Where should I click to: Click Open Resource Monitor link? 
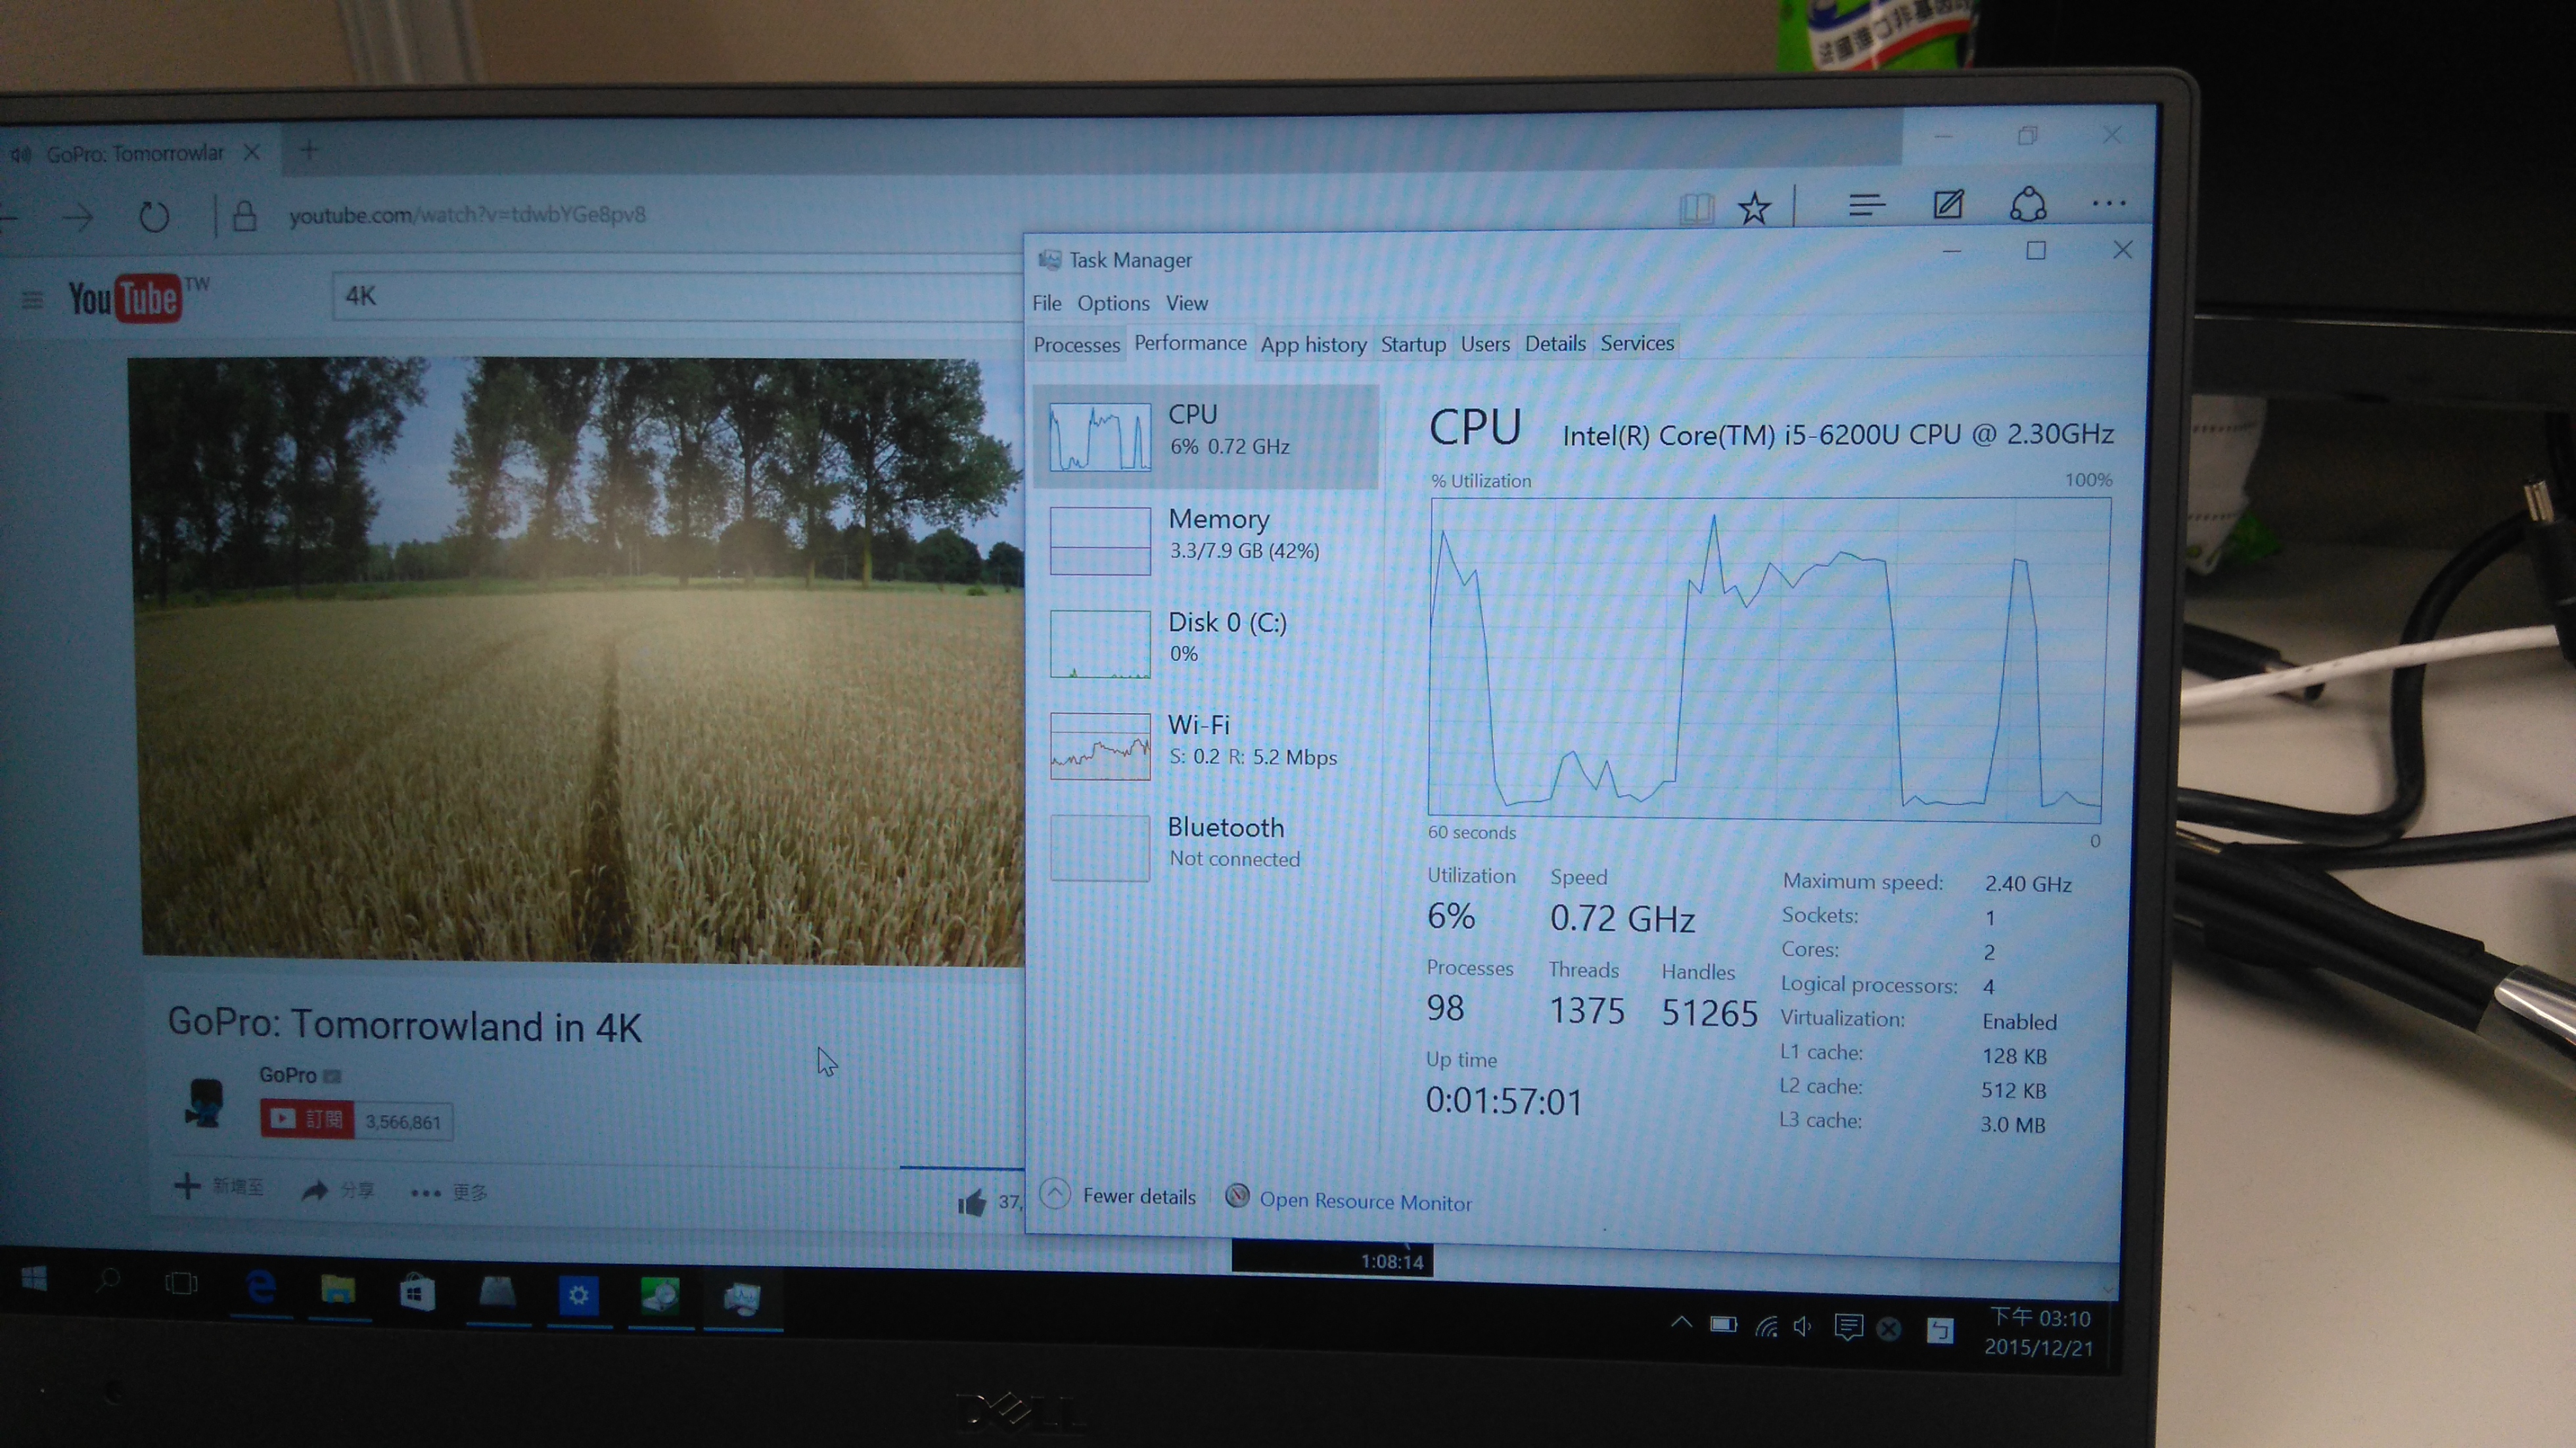(1364, 1201)
